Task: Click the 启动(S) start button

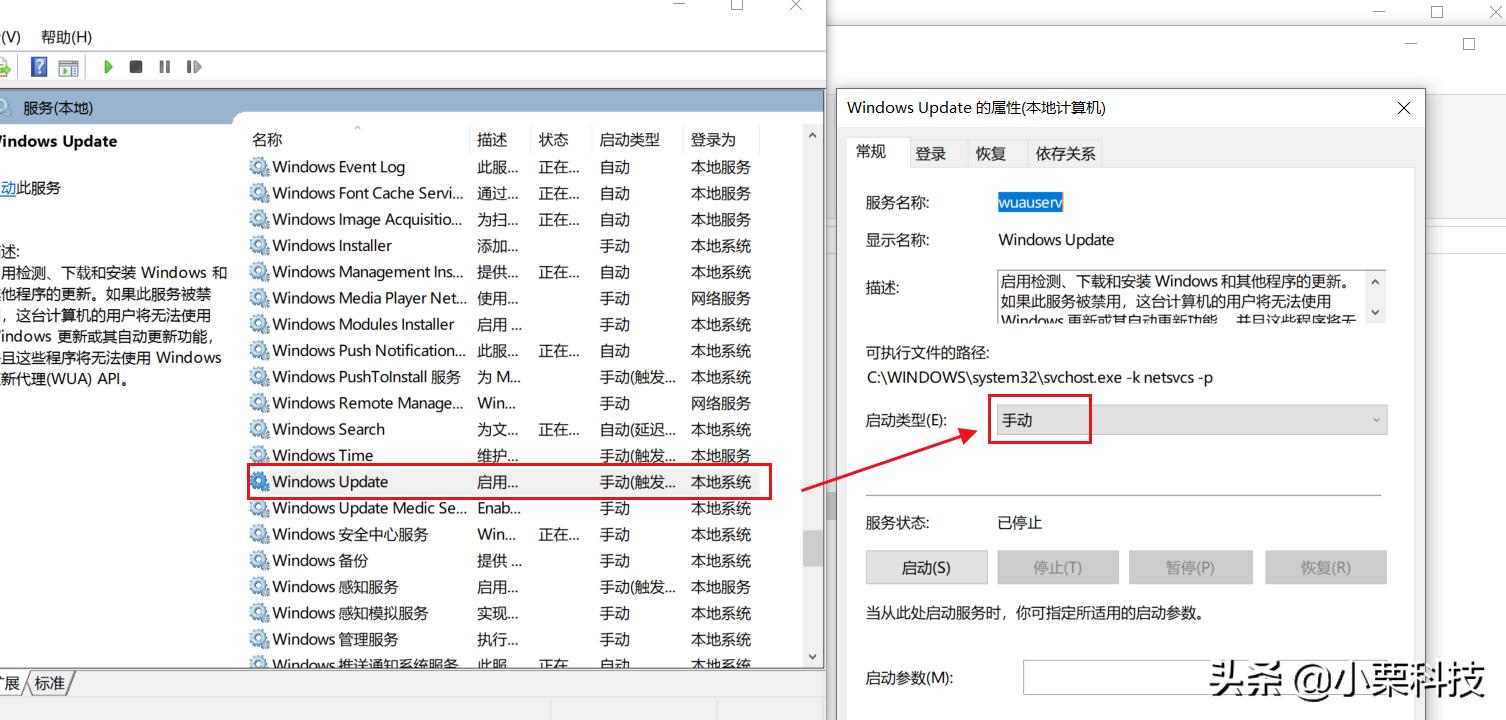Action: [x=925, y=567]
